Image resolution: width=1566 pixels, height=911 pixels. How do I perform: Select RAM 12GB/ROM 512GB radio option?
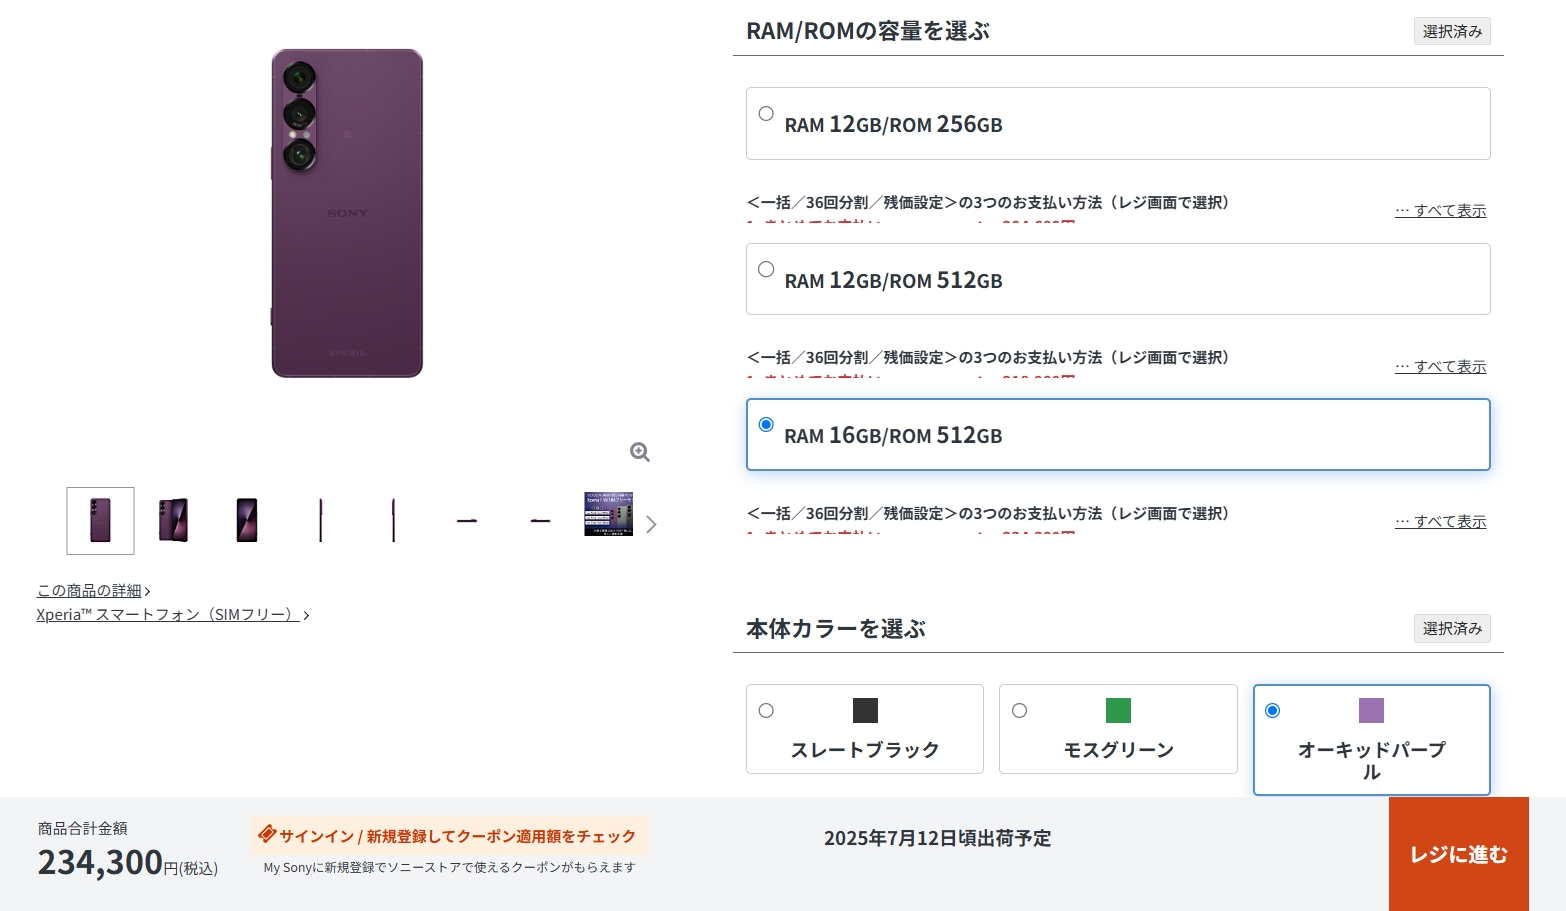[x=766, y=269]
